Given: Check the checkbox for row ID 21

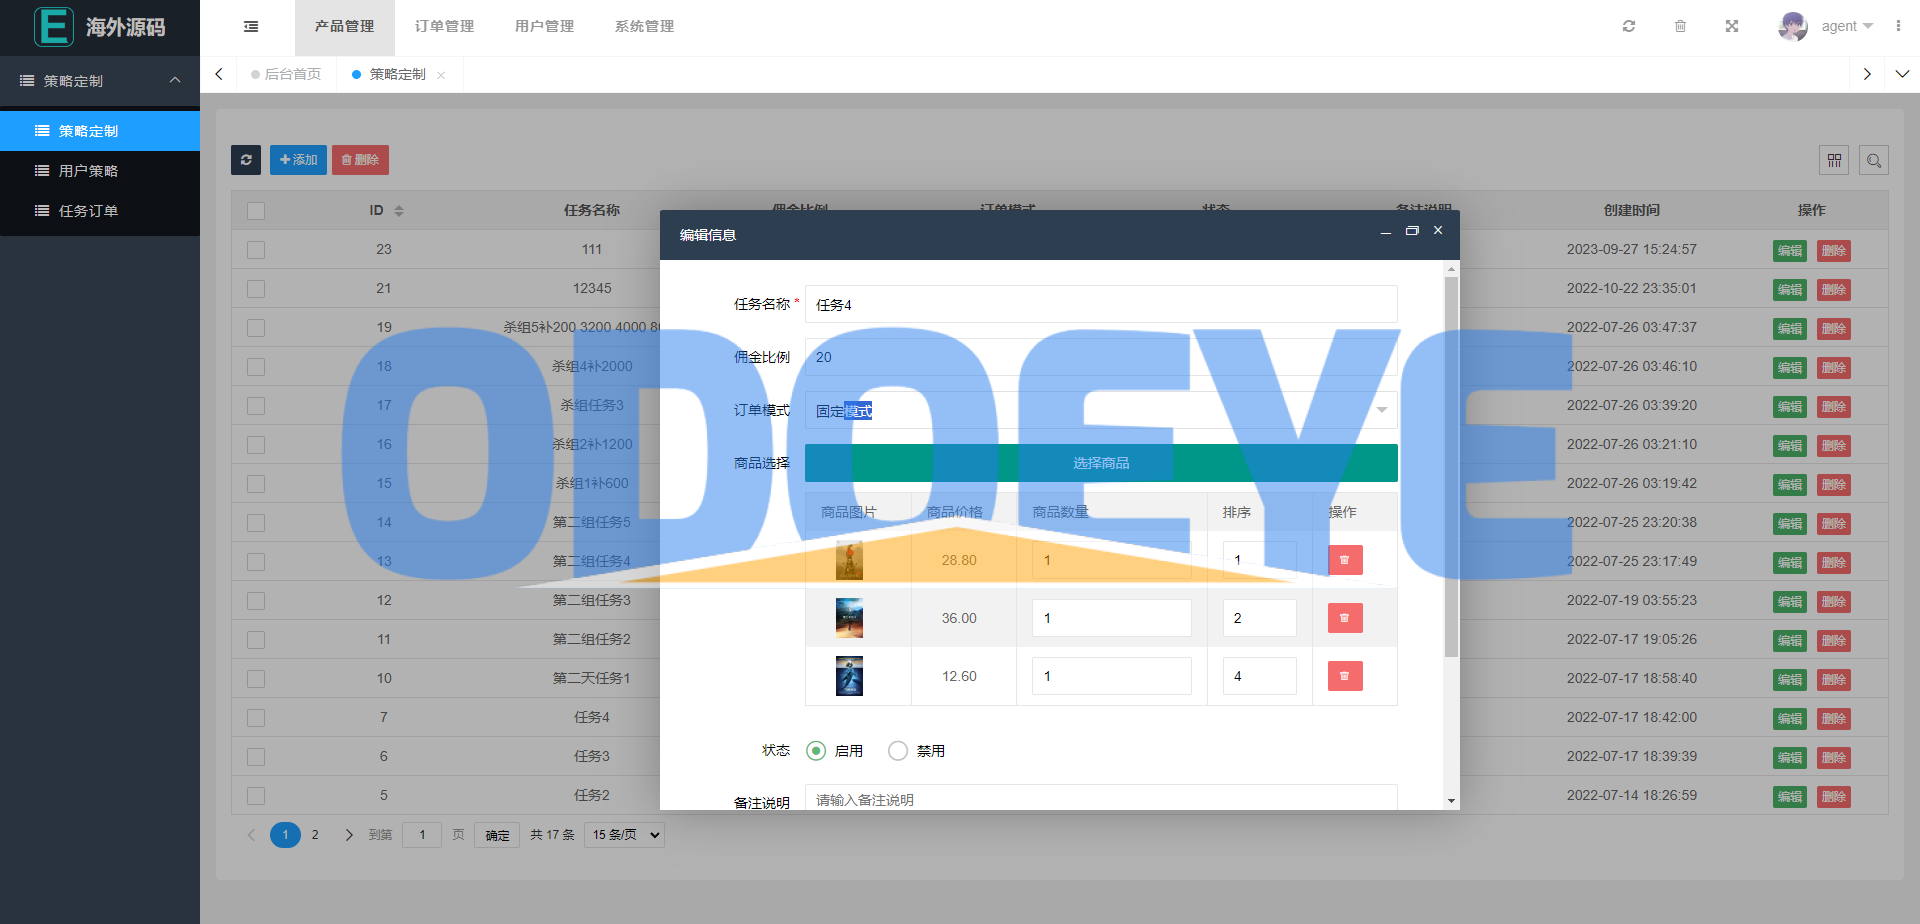Looking at the screenshot, I should coord(256,289).
